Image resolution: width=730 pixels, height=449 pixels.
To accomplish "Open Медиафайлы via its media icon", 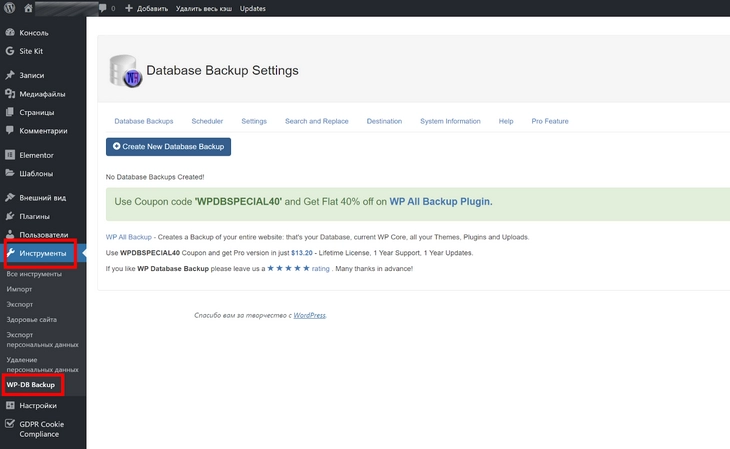I will pos(10,94).
